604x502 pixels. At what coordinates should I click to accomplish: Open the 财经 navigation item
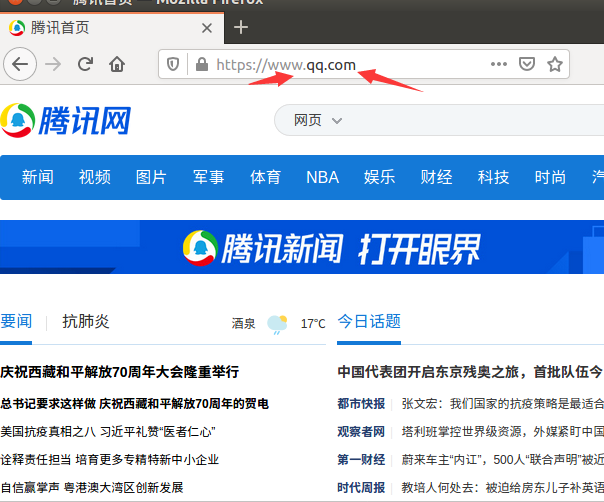click(436, 177)
